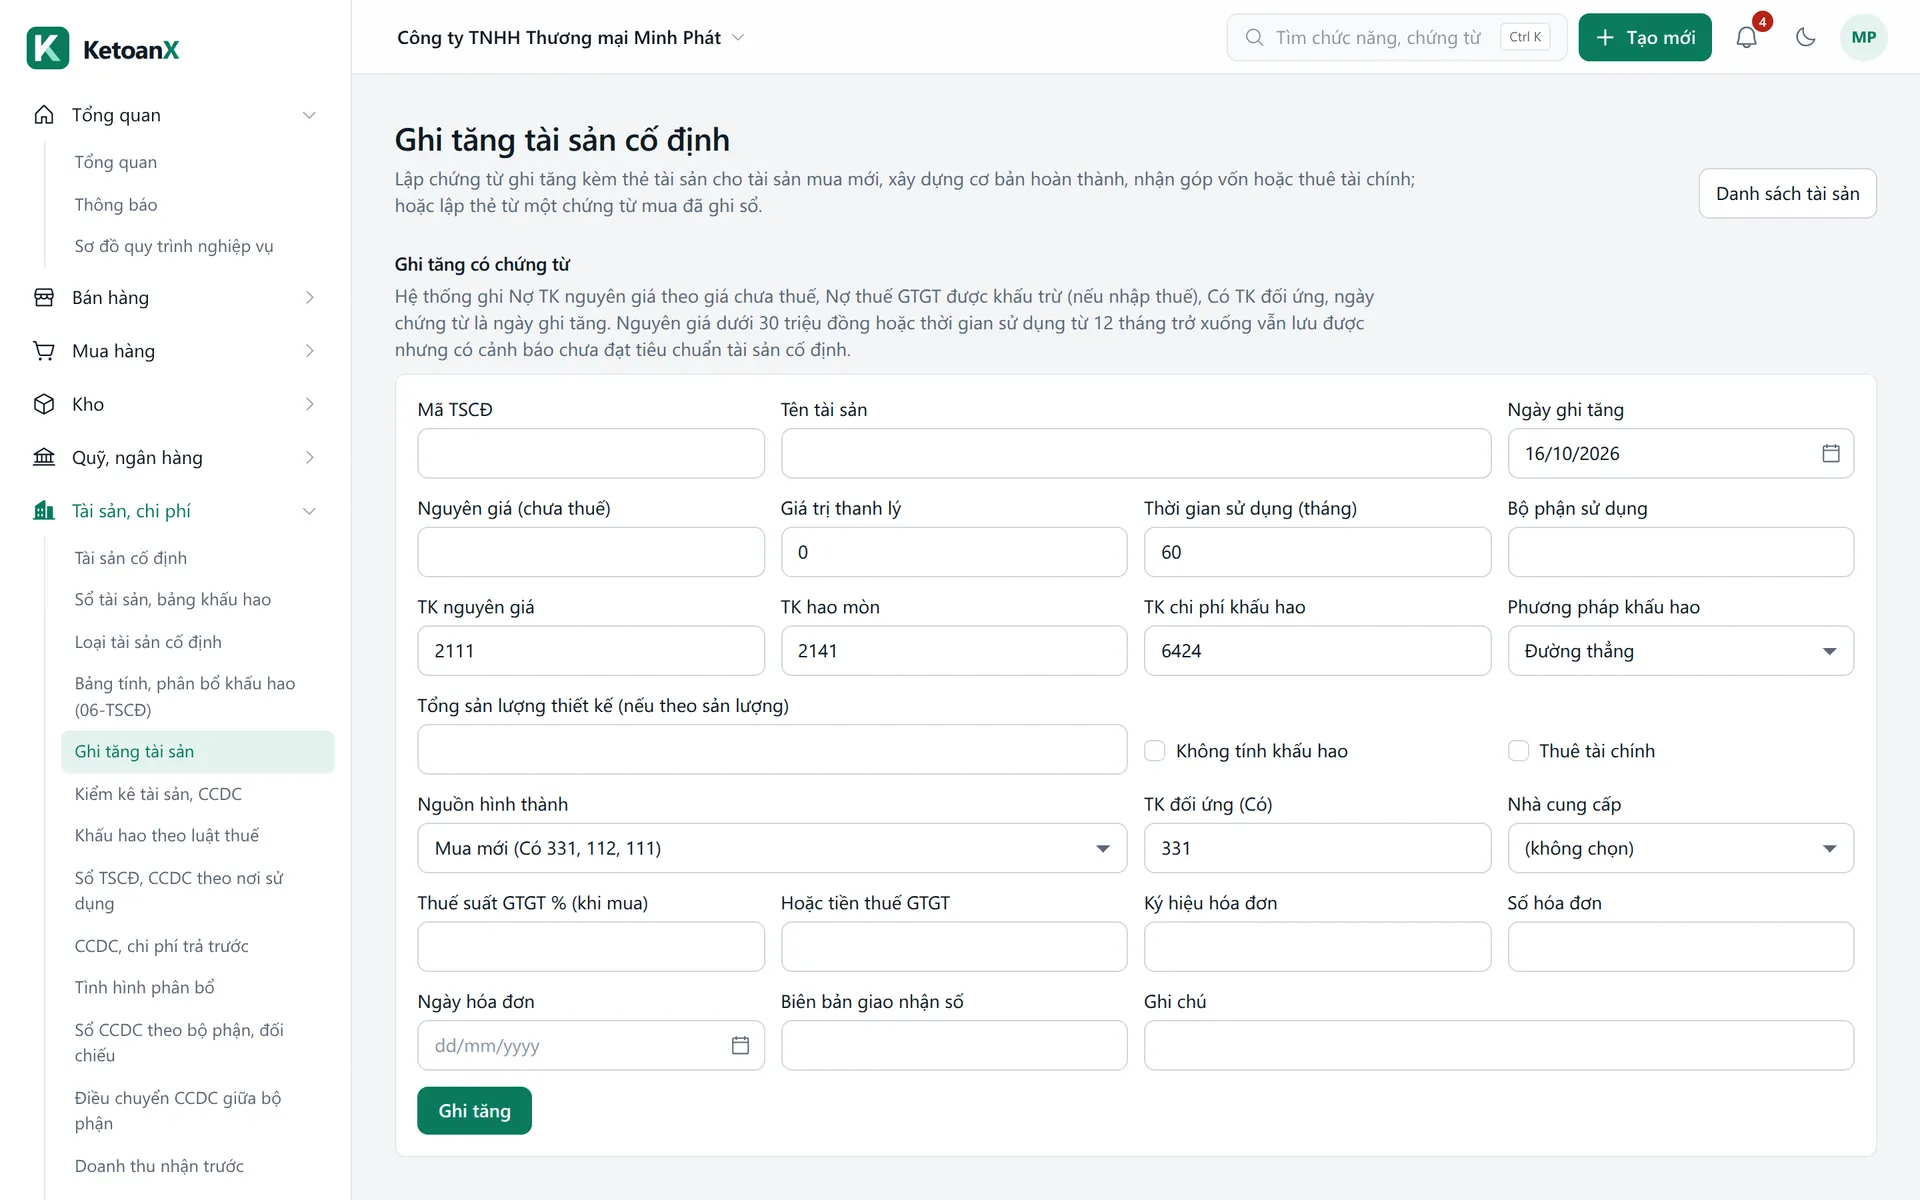This screenshot has width=1920, height=1200.
Task: Focus the top search box
Action: tap(1396, 37)
